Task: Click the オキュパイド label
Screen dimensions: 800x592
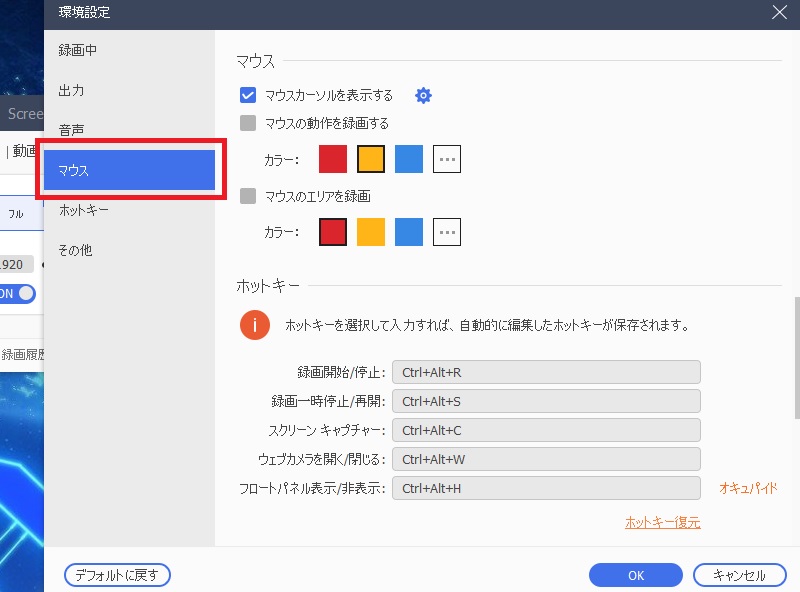Action: point(748,488)
